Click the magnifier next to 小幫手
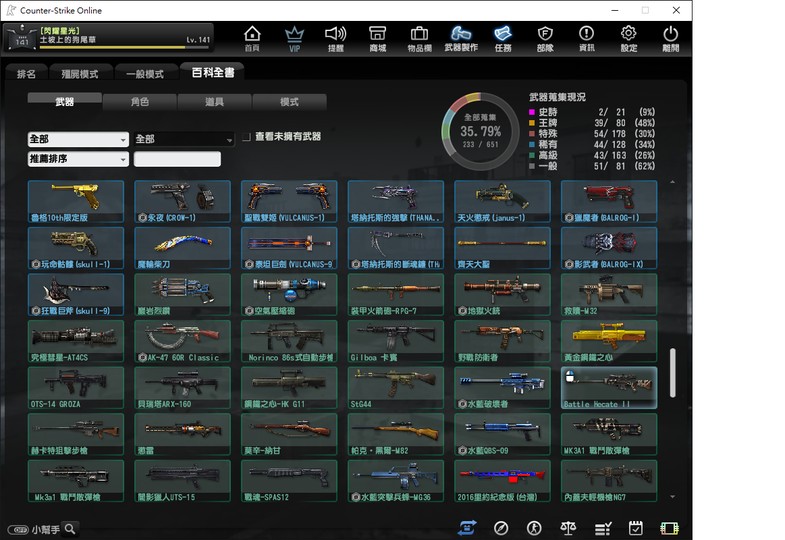785x540 pixels. pyautogui.click(x=70, y=528)
